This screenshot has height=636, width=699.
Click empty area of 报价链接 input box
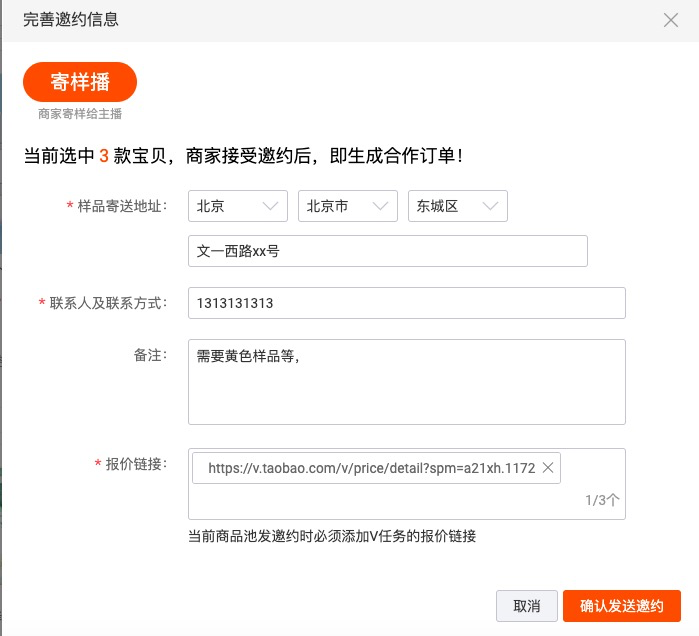point(400,500)
